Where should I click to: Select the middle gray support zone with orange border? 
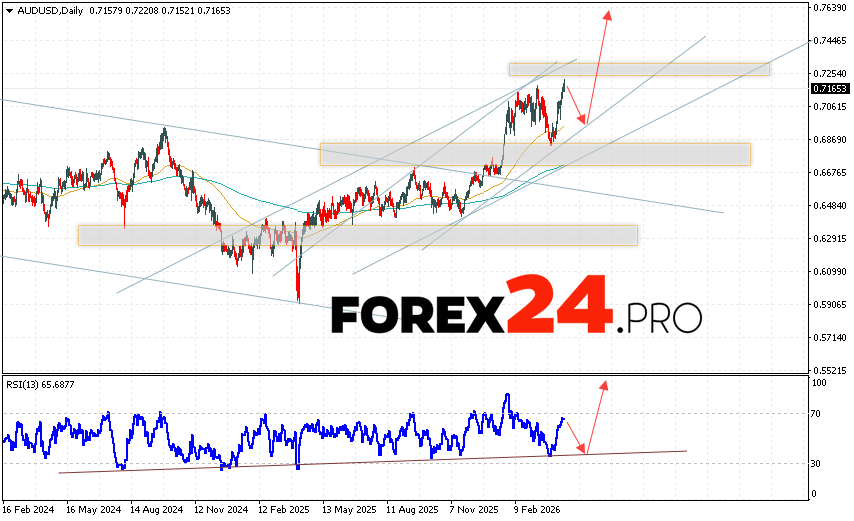tap(534, 154)
